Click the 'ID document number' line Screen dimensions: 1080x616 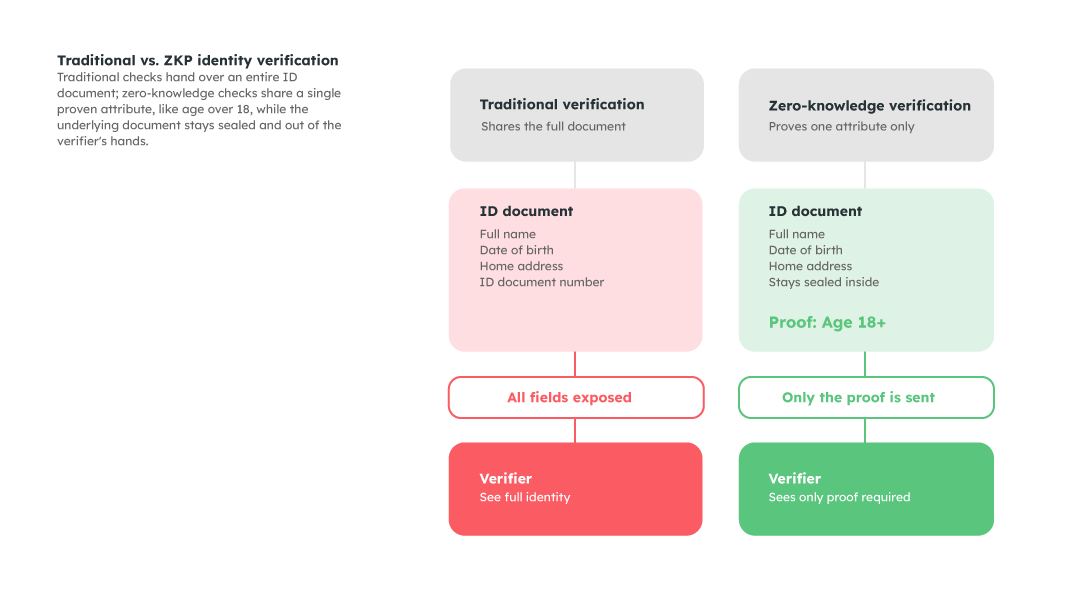pyautogui.click(x=541, y=282)
